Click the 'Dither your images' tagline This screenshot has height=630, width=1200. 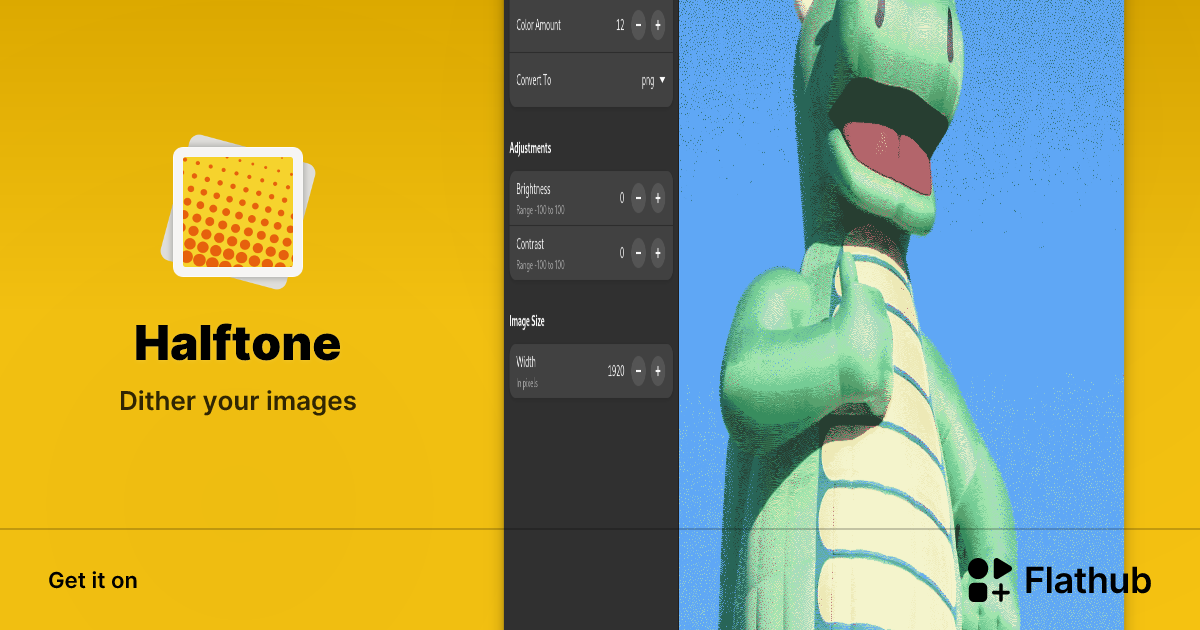point(238,401)
